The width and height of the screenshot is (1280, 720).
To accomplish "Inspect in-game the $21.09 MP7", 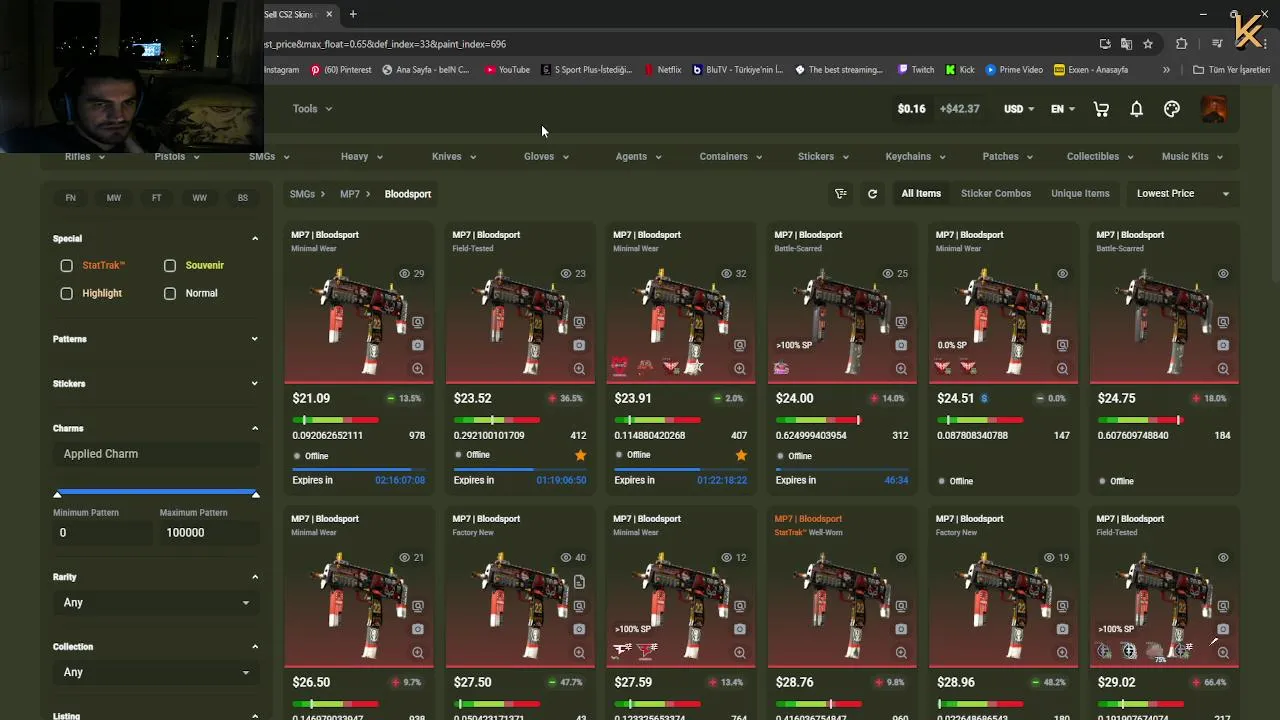I will (x=418, y=323).
